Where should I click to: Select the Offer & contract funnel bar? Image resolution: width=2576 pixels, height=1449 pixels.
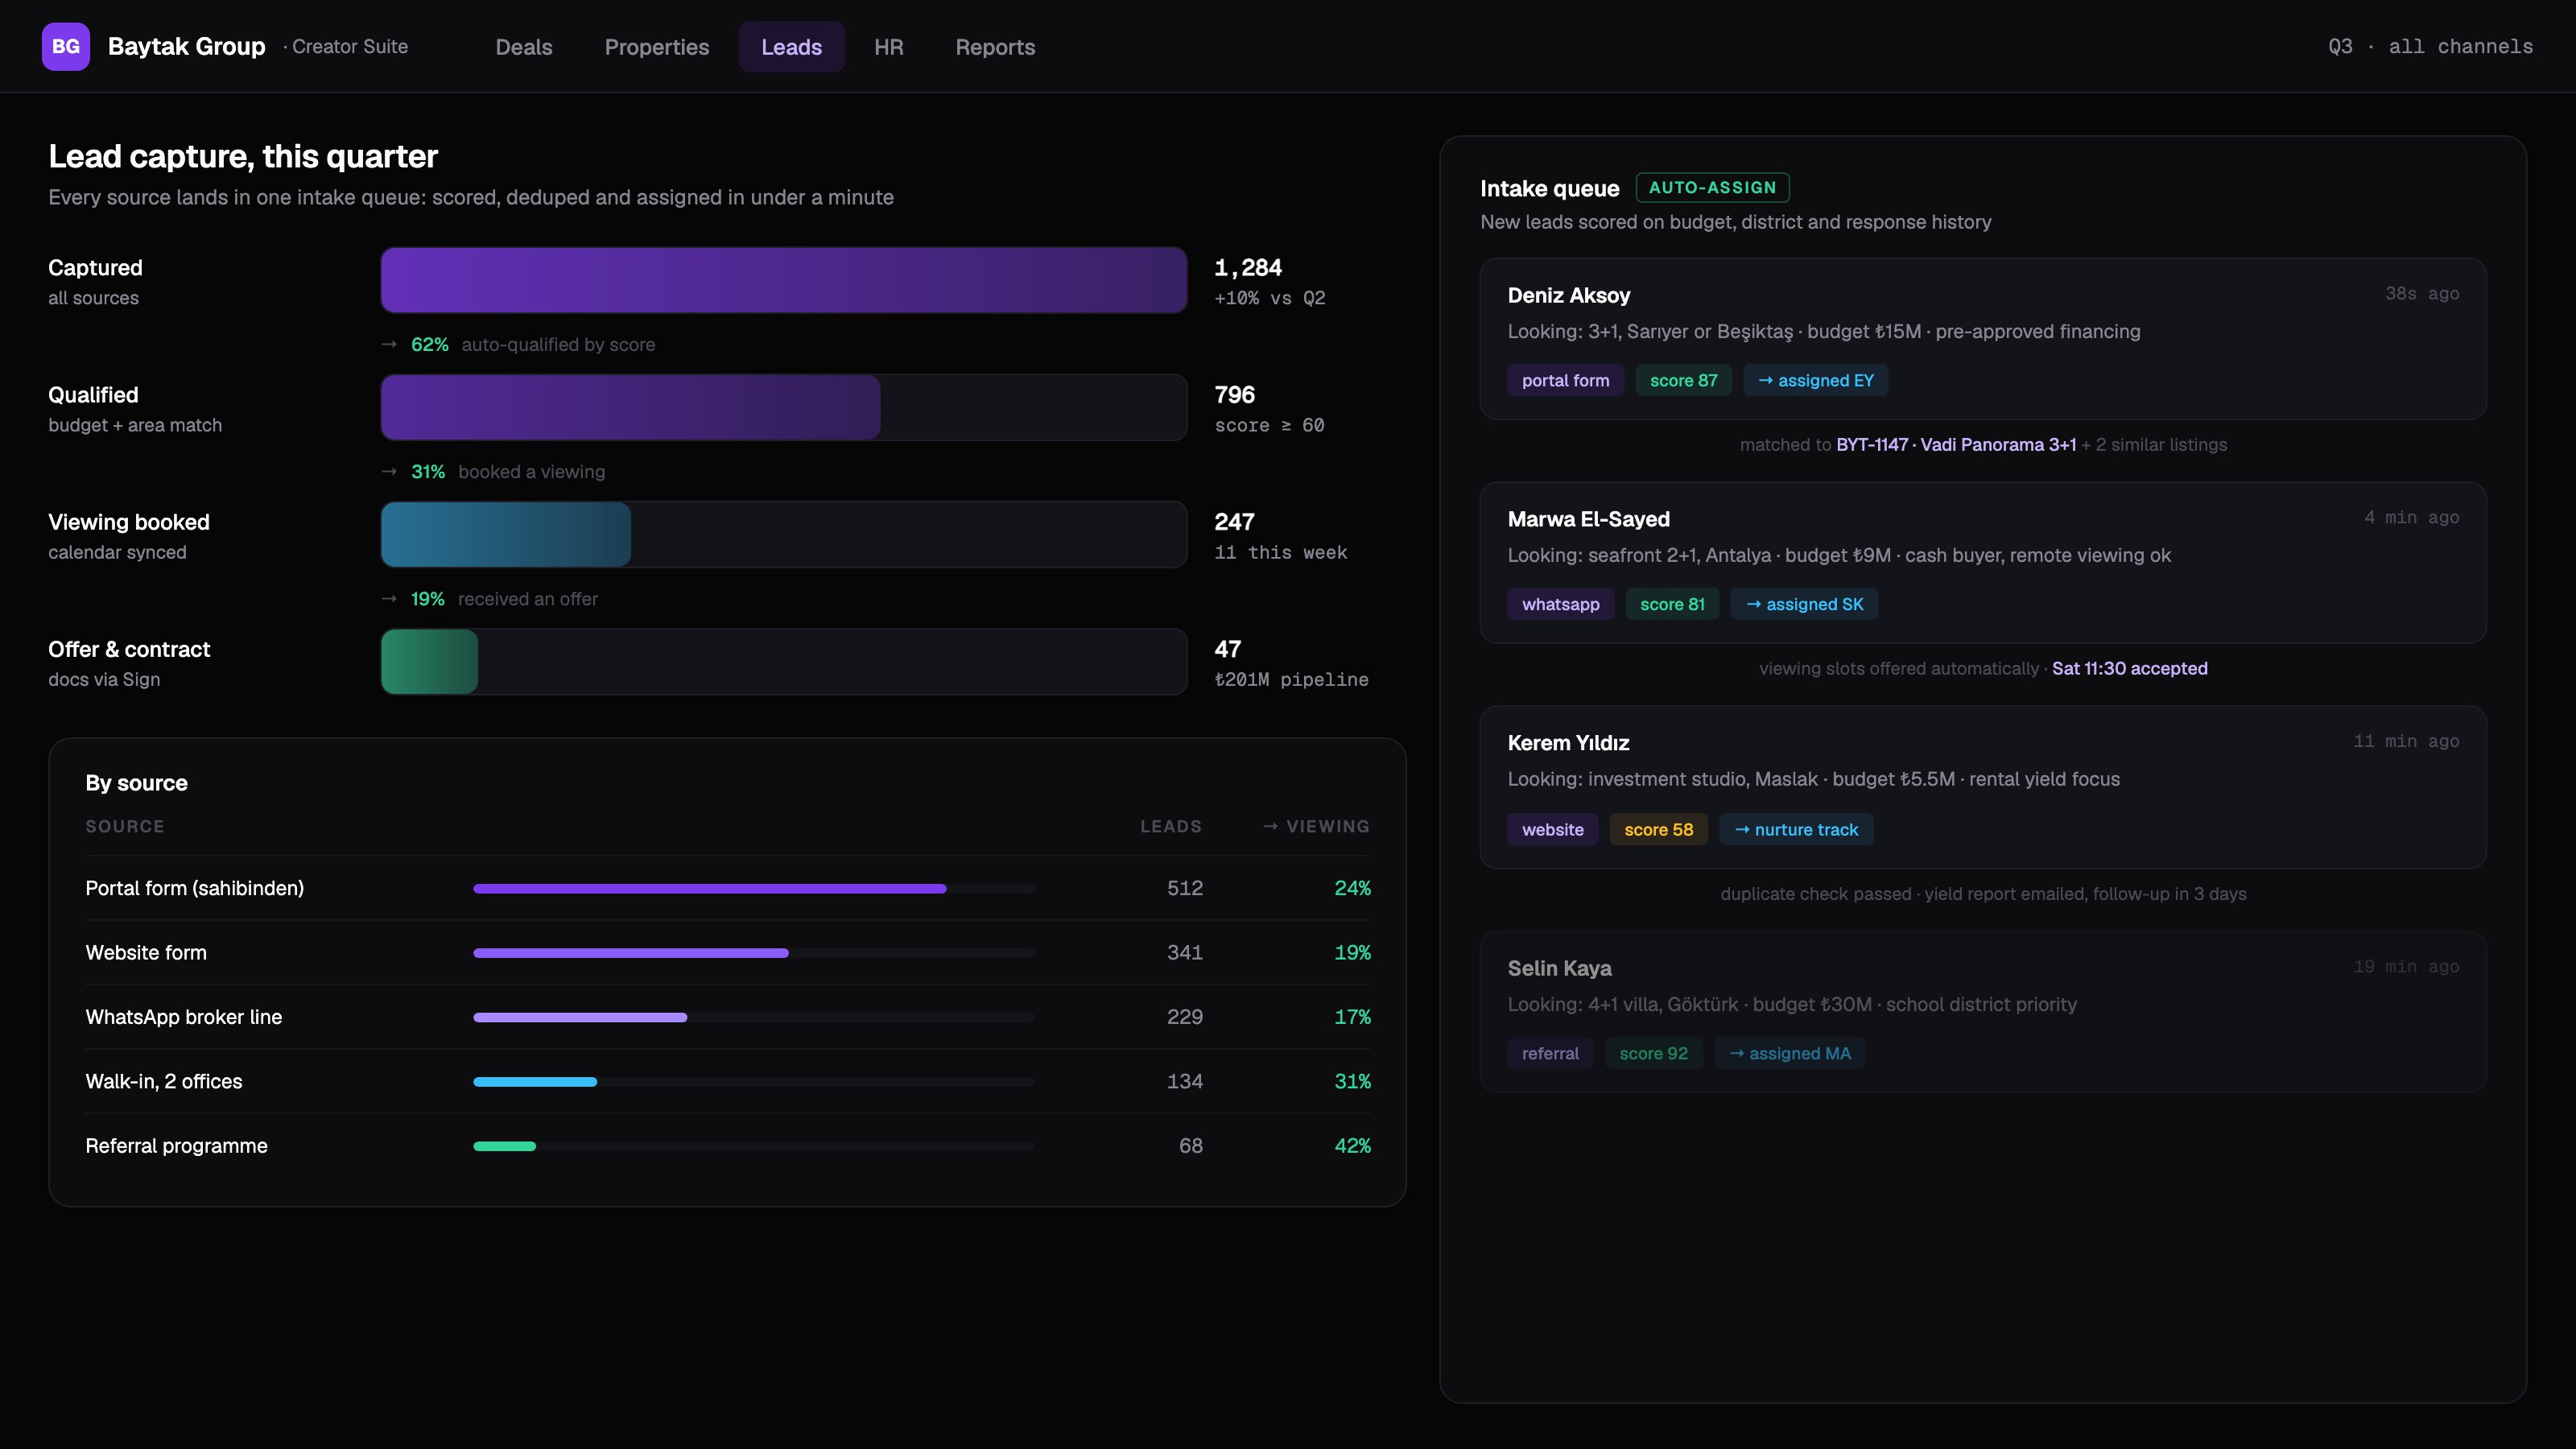tap(784, 661)
